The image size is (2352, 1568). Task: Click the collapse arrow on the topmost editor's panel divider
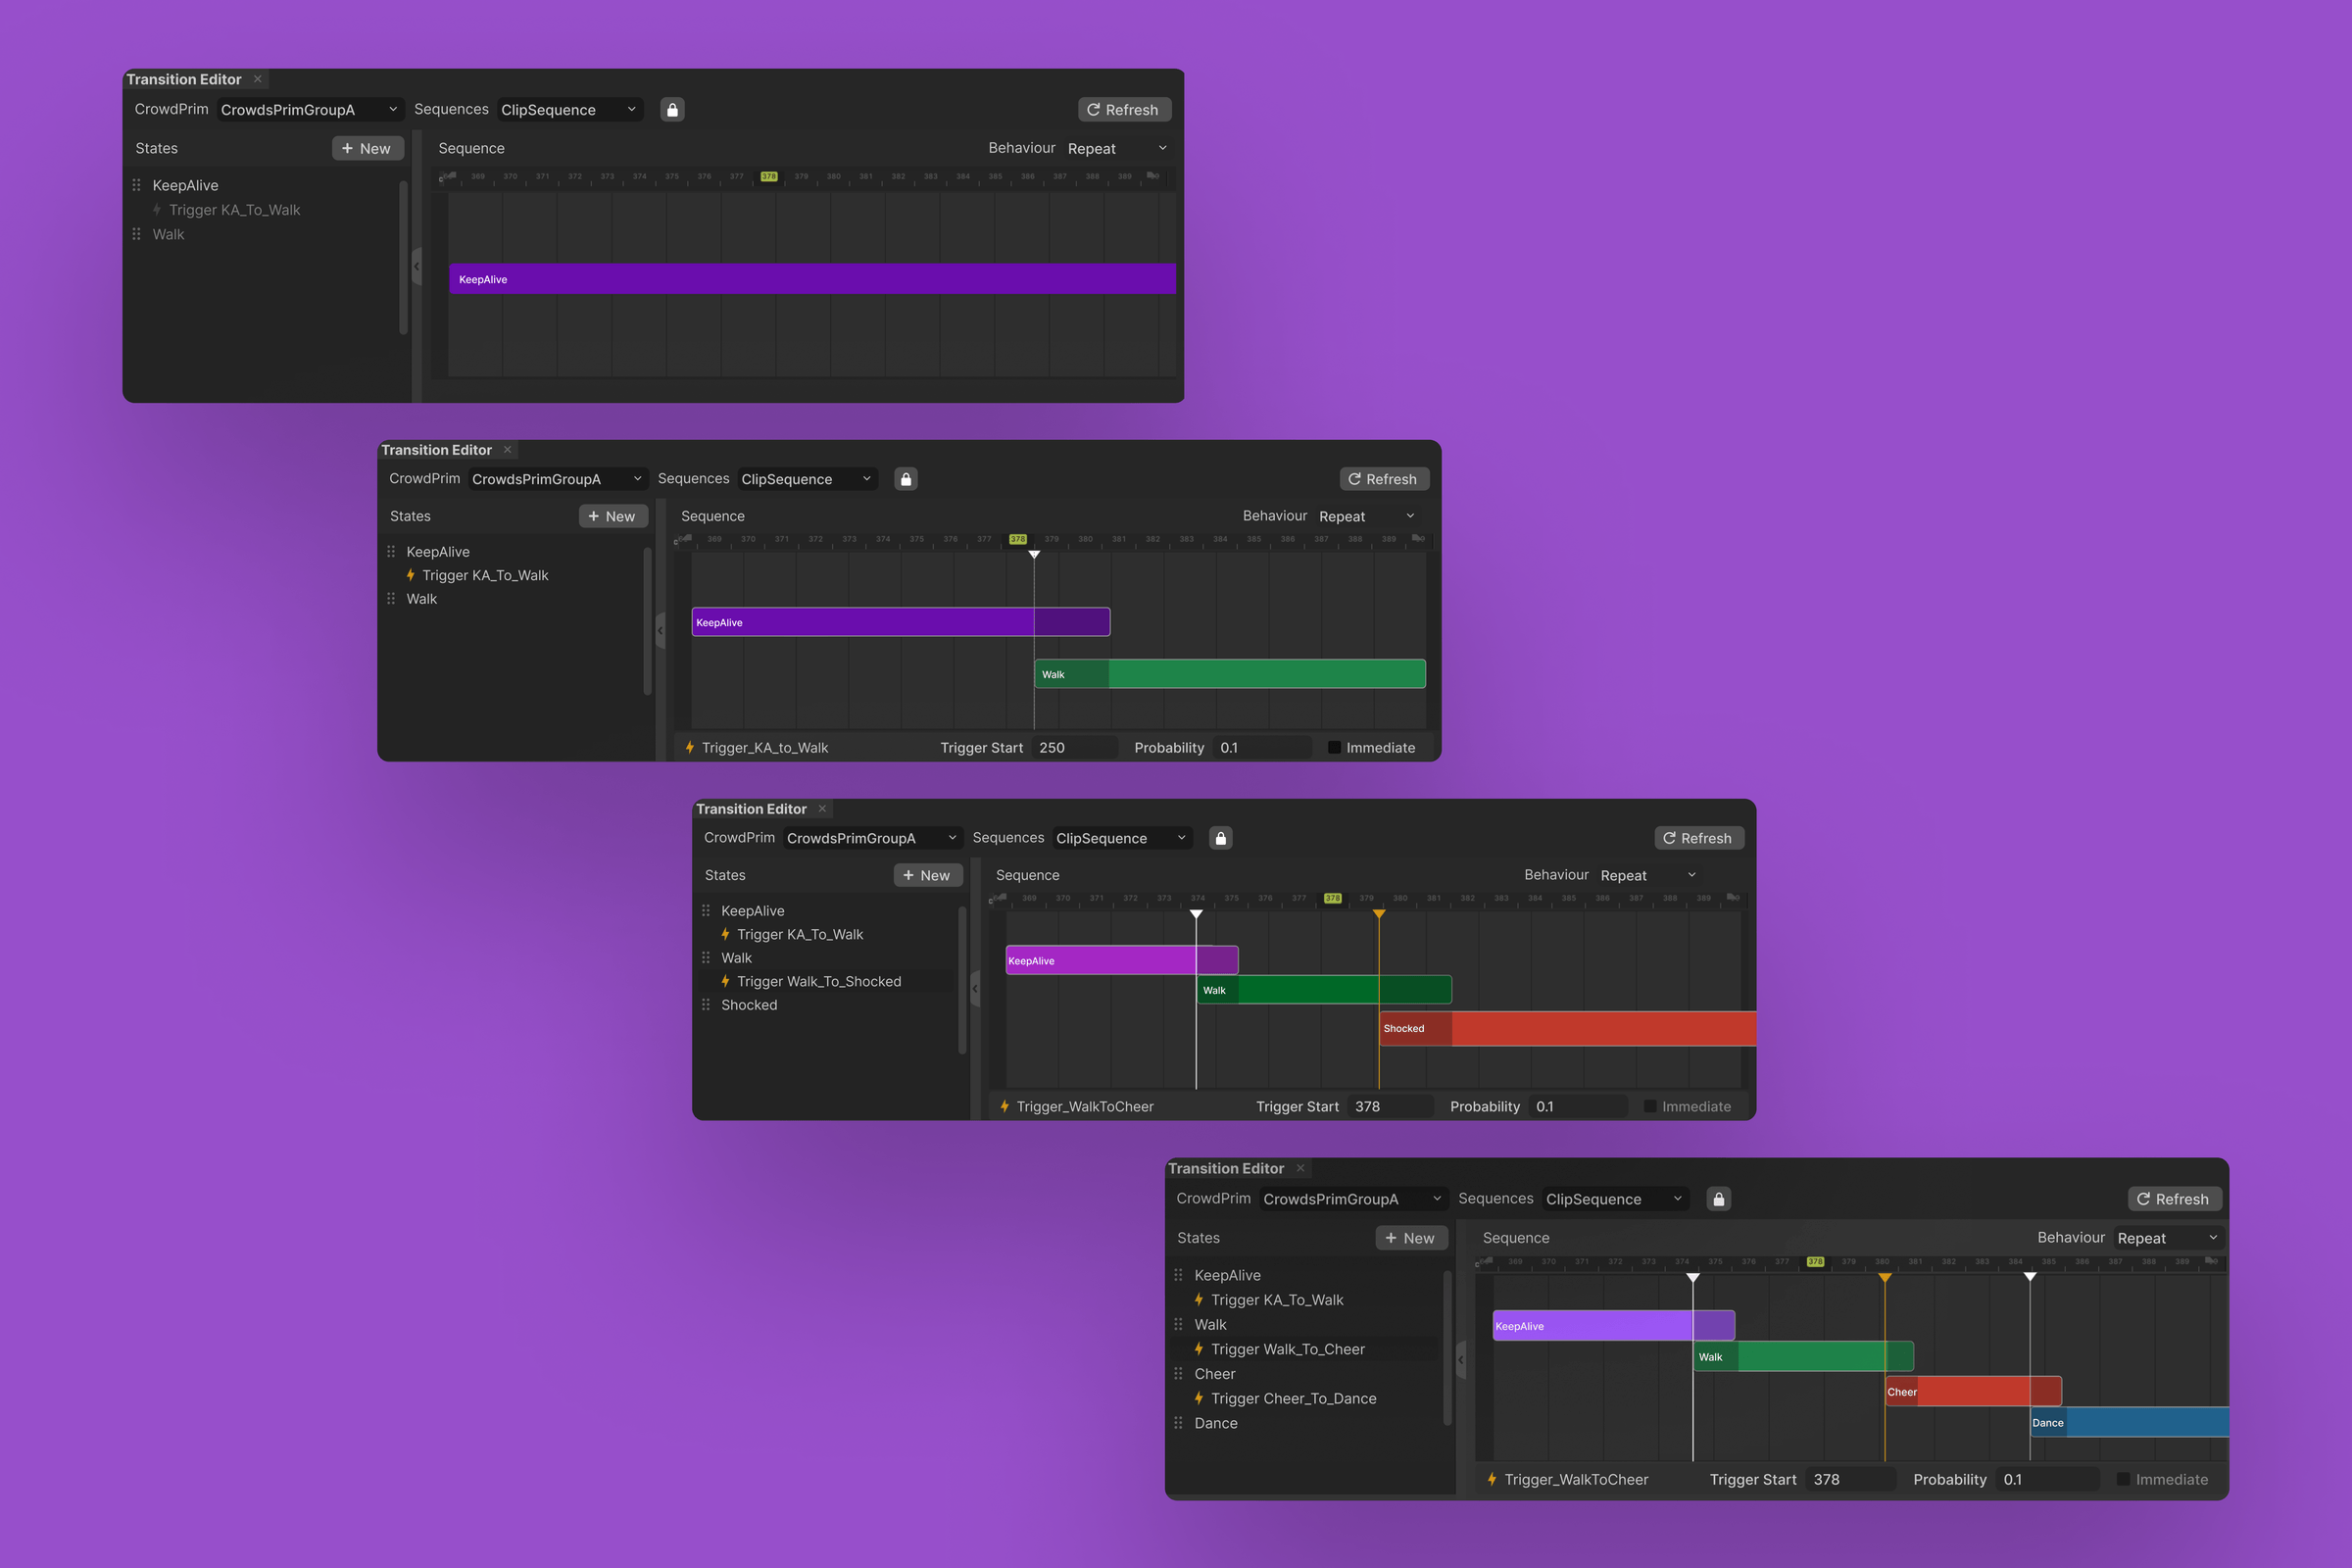(417, 266)
